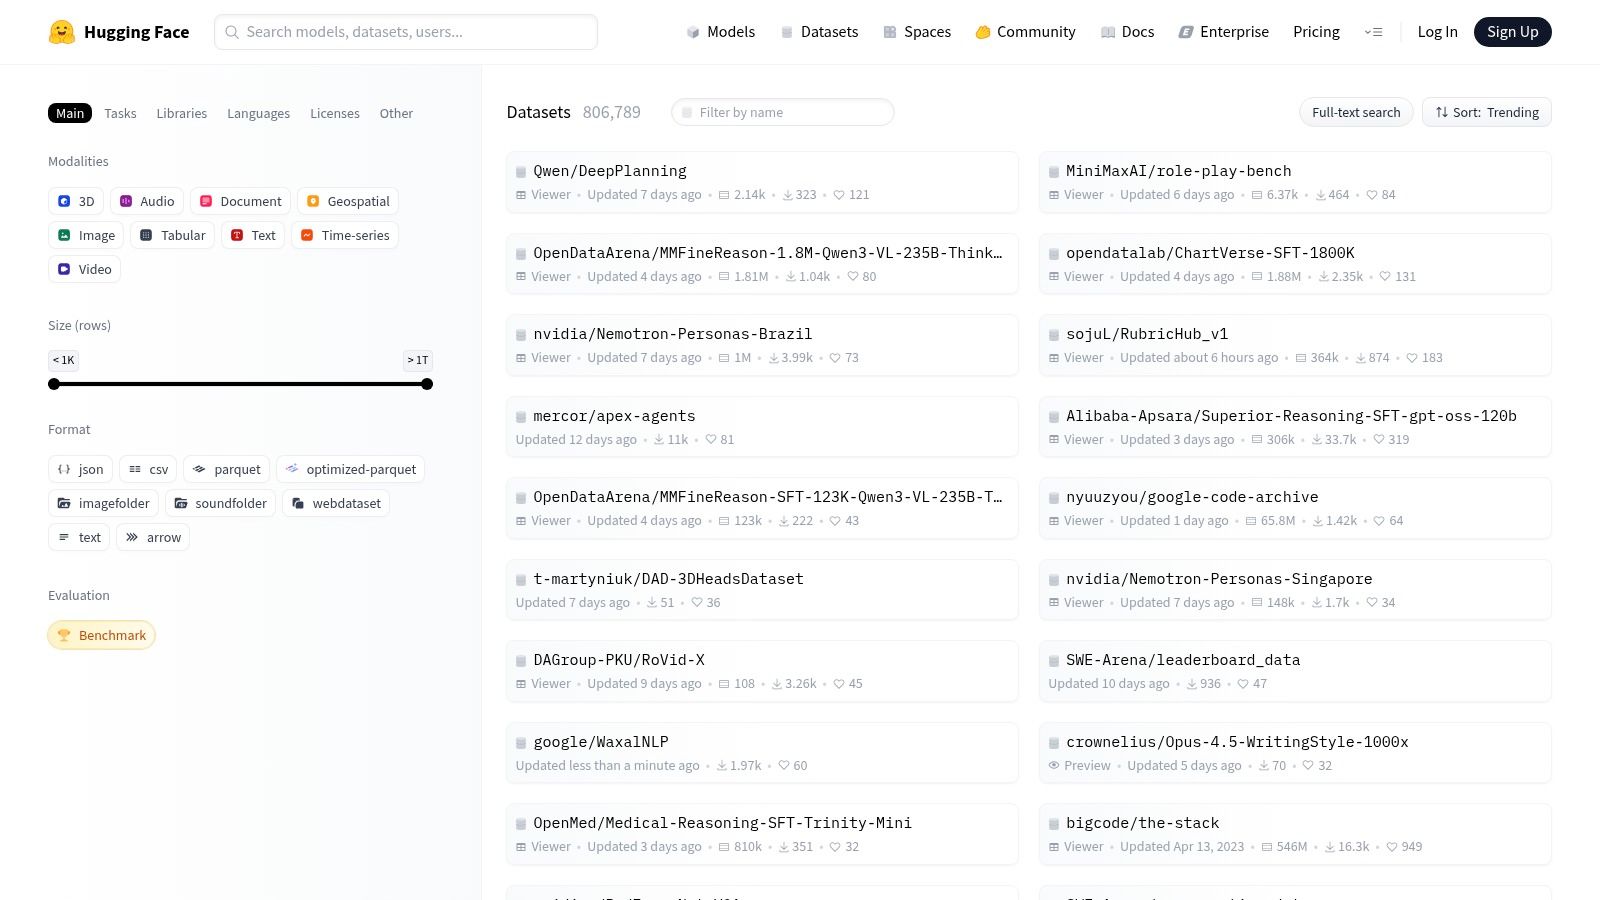The width and height of the screenshot is (1600, 900).
Task: Click the Hugging Face emoji logo
Action: click(61, 31)
